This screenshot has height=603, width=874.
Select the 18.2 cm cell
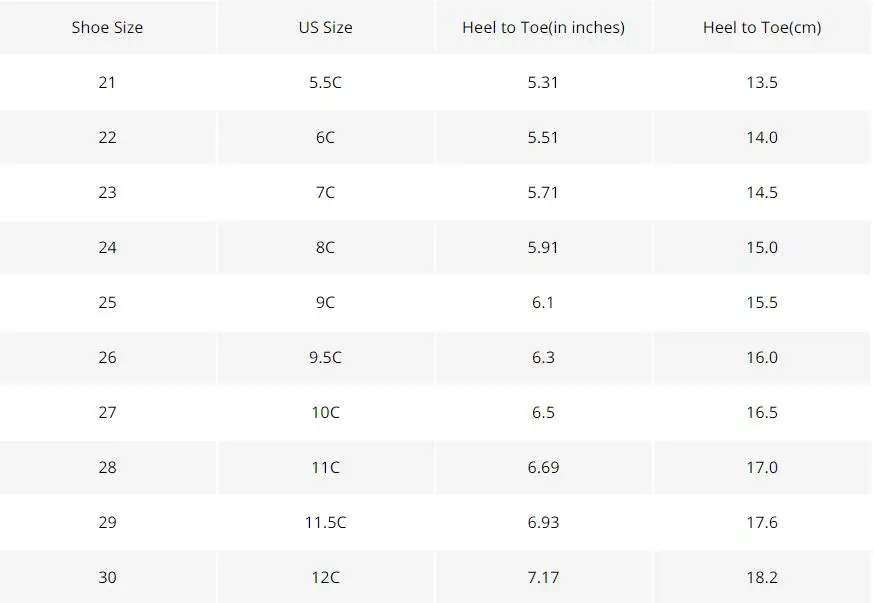[762, 577]
